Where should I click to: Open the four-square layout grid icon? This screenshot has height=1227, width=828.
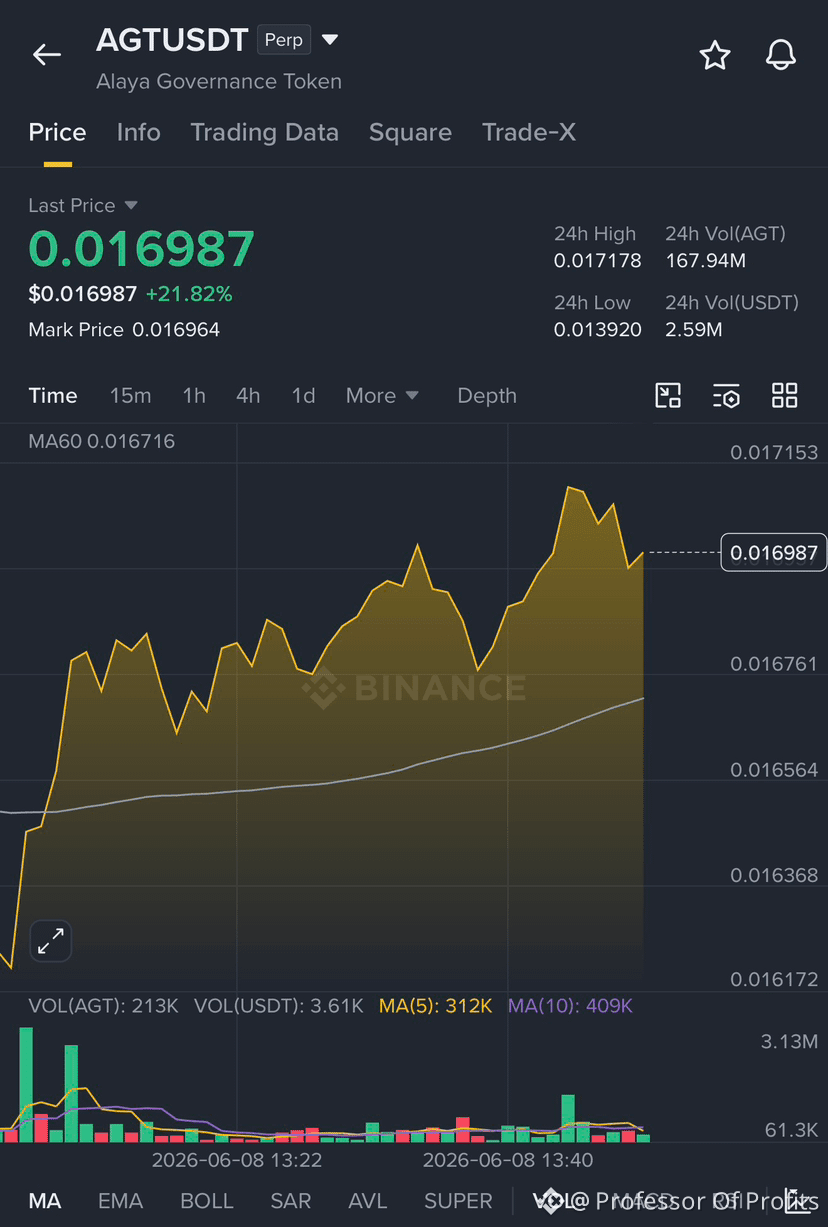pos(785,395)
